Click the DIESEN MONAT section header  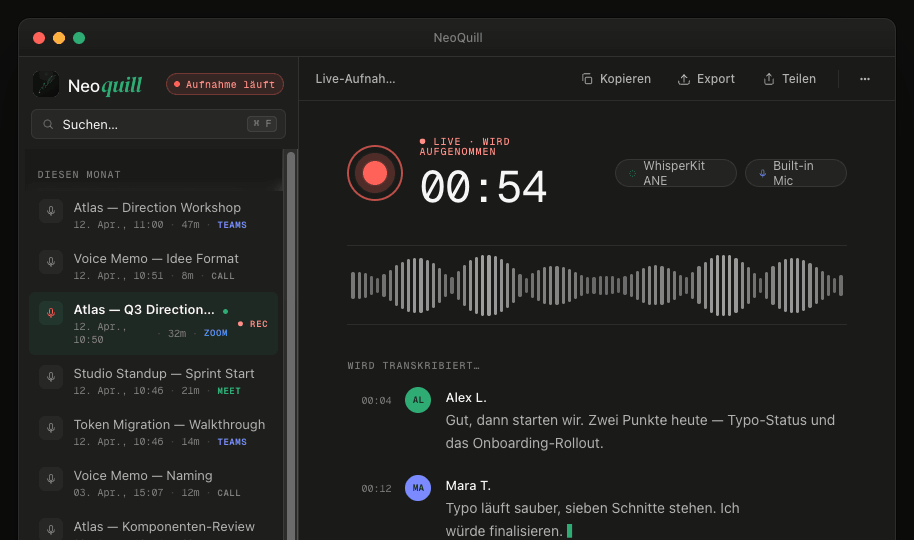coord(79,174)
